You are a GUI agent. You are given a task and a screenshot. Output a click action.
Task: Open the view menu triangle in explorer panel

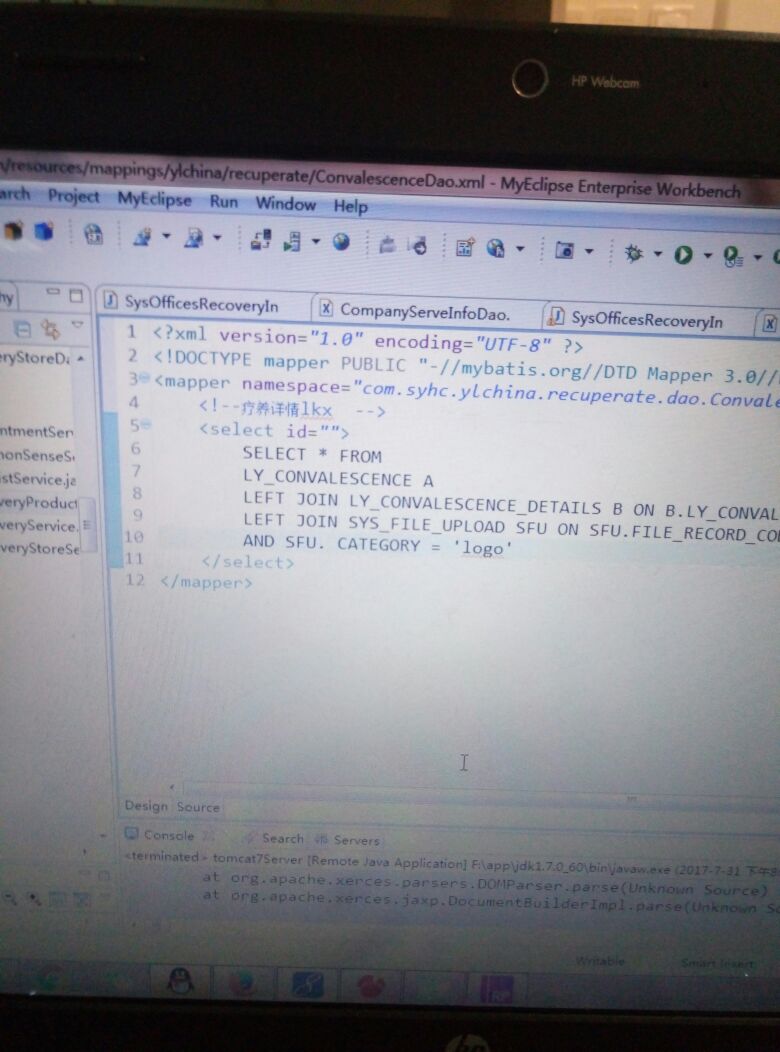(78, 326)
